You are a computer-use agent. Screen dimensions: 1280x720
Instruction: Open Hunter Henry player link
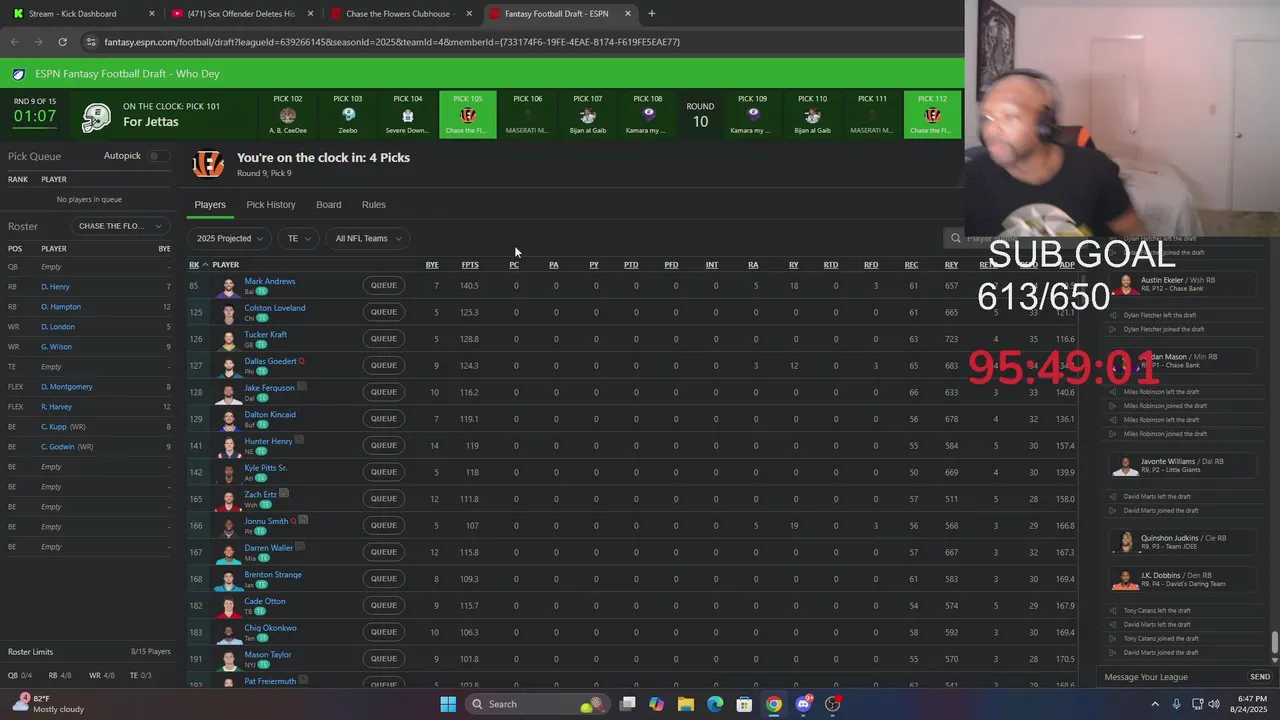(x=268, y=441)
